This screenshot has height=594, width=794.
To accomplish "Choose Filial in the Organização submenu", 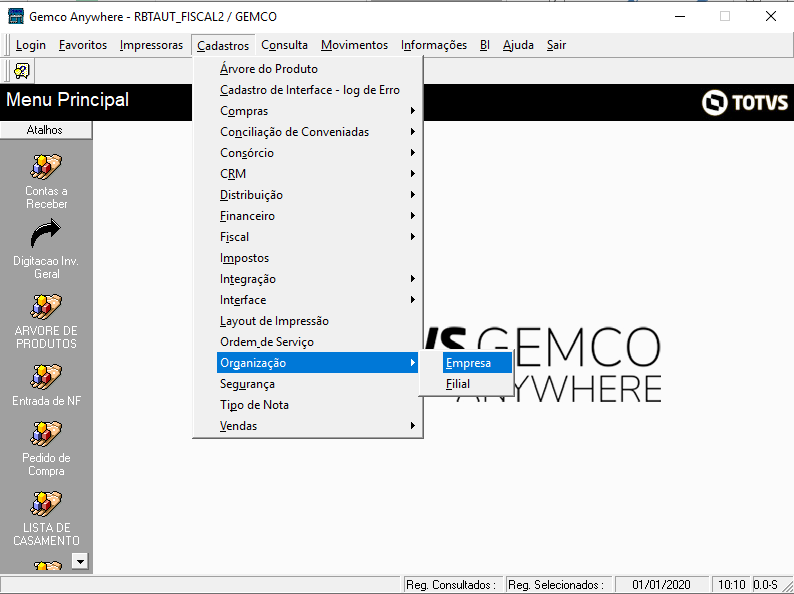I will click(x=477, y=384).
